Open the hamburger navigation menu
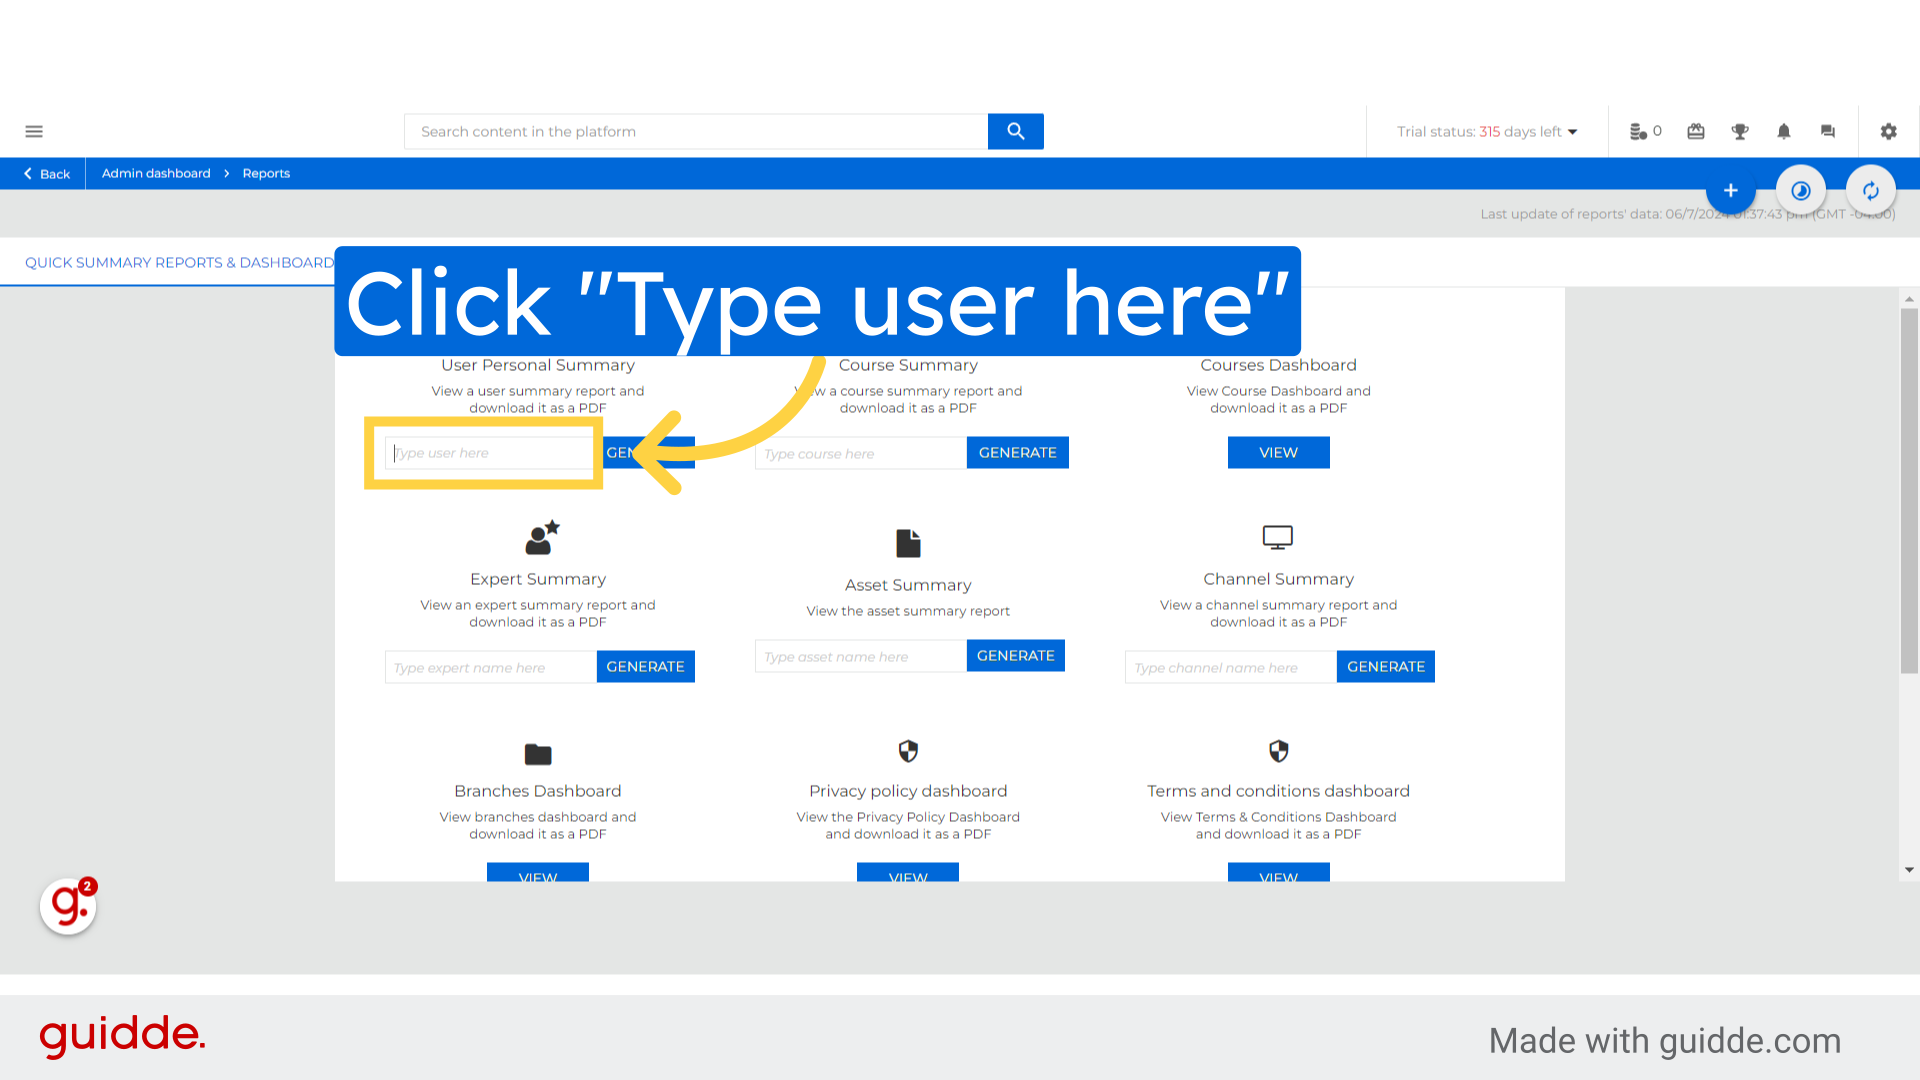 (x=33, y=131)
